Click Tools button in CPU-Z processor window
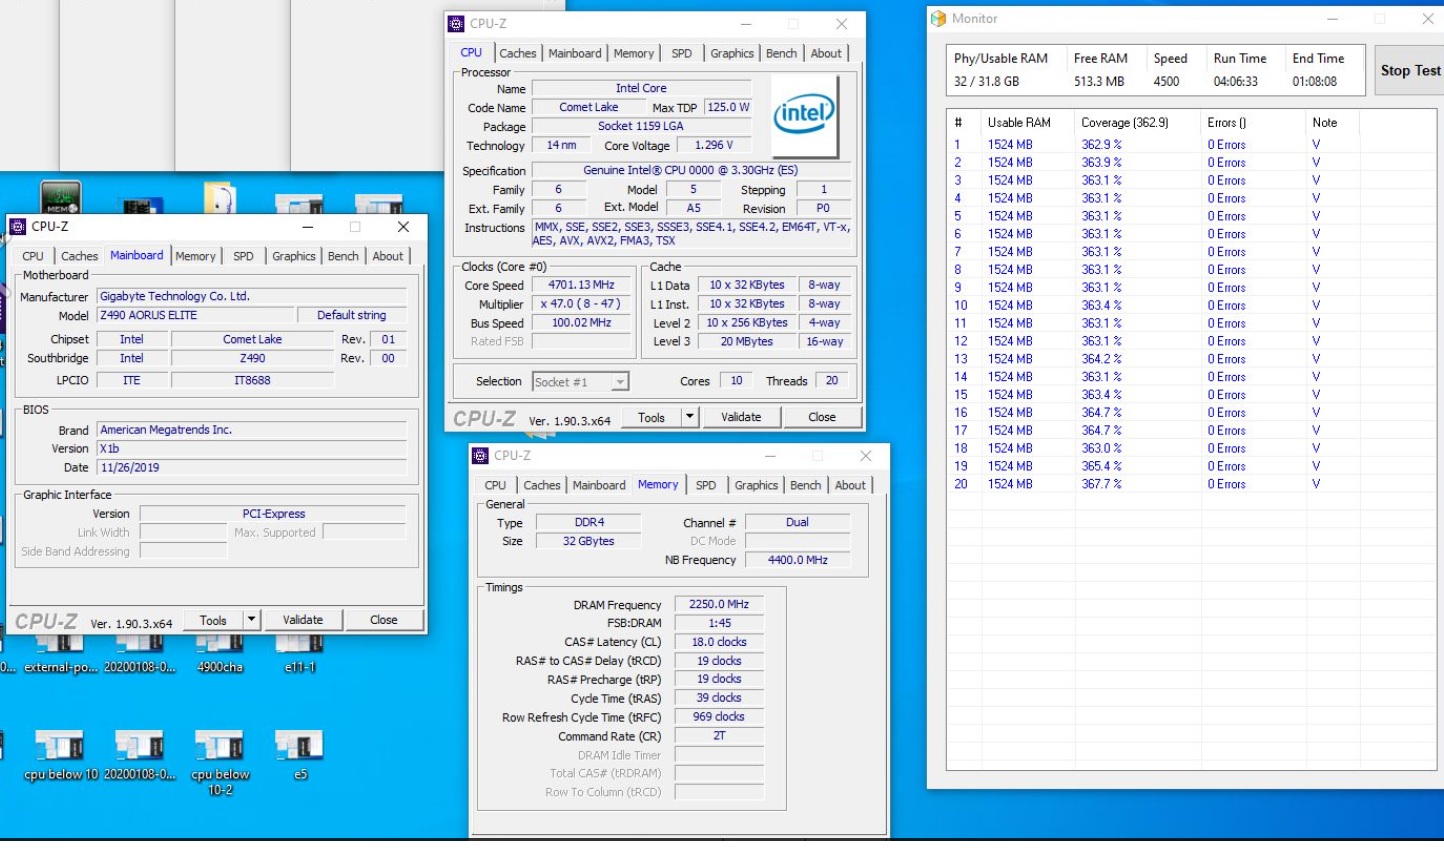 [x=651, y=418]
